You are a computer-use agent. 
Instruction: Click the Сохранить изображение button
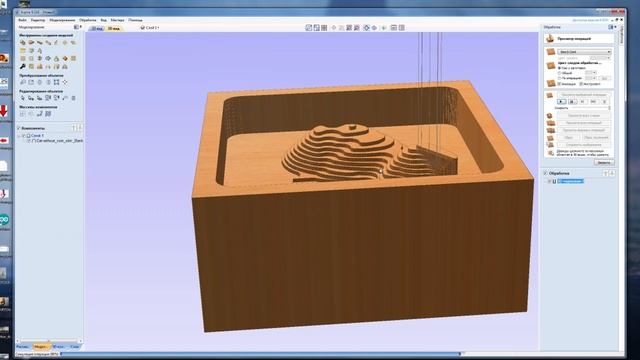(x=584, y=144)
